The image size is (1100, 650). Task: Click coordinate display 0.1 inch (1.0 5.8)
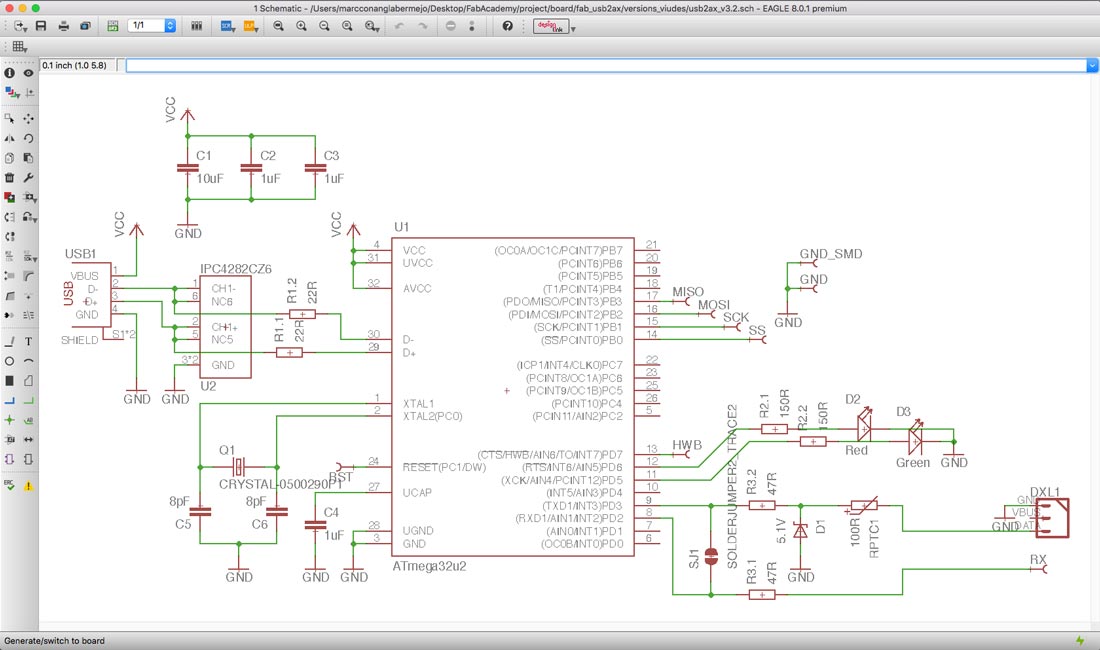pos(74,65)
